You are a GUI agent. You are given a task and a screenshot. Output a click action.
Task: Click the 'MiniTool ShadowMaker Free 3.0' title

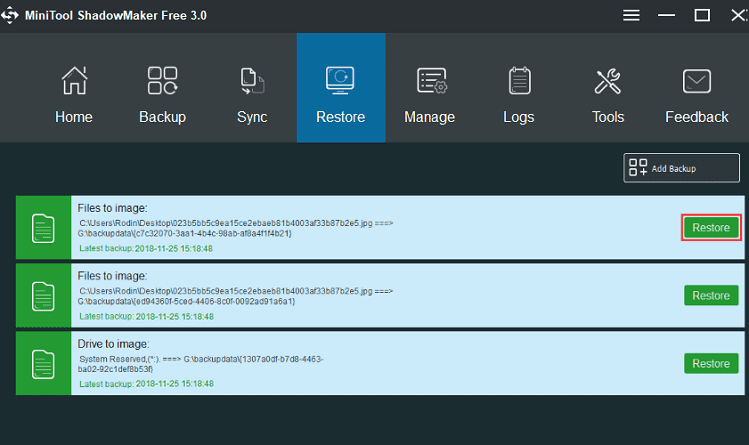click(116, 15)
